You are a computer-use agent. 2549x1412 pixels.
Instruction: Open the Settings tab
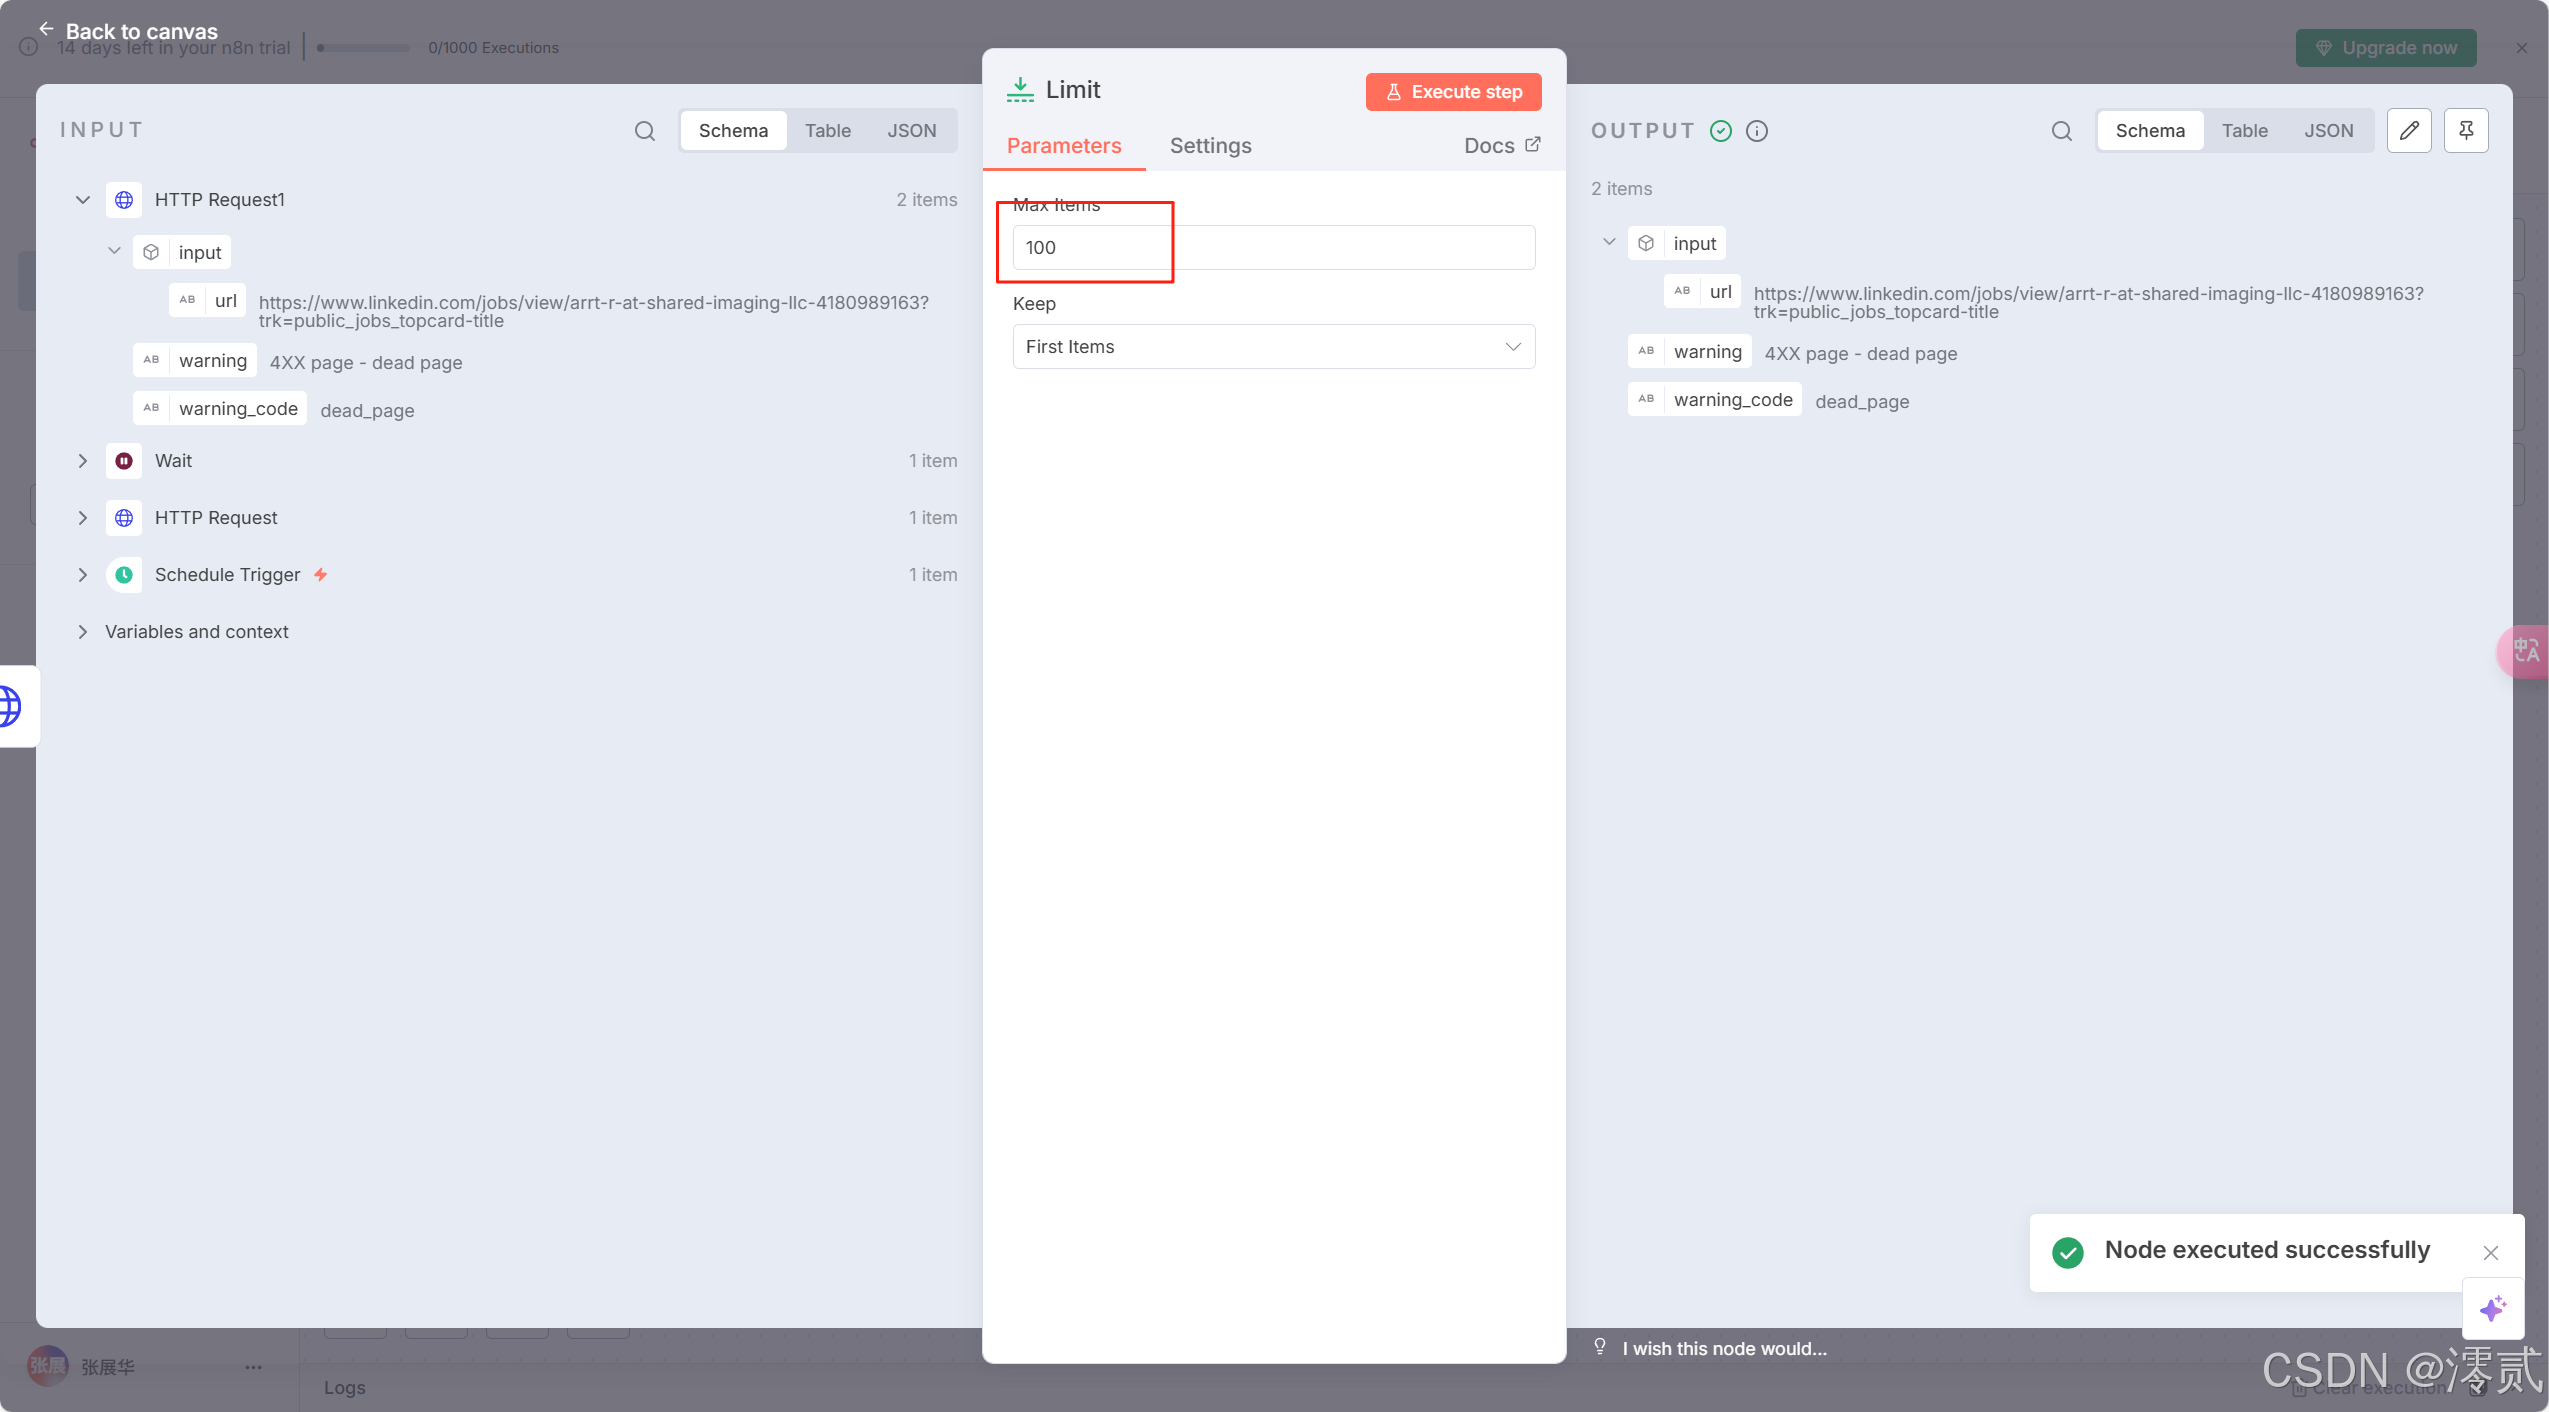(x=1210, y=146)
